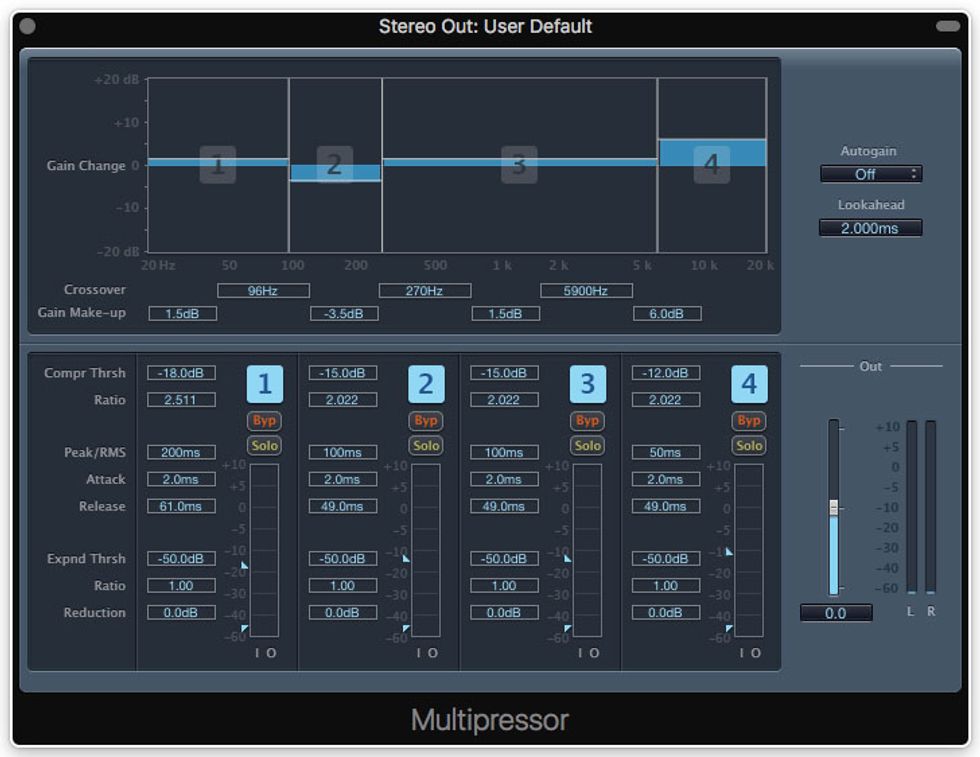Image resolution: width=980 pixels, height=757 pixels.
Task: Click the -18.0dB Compr Thrsh field
Action: click(181, 373)
